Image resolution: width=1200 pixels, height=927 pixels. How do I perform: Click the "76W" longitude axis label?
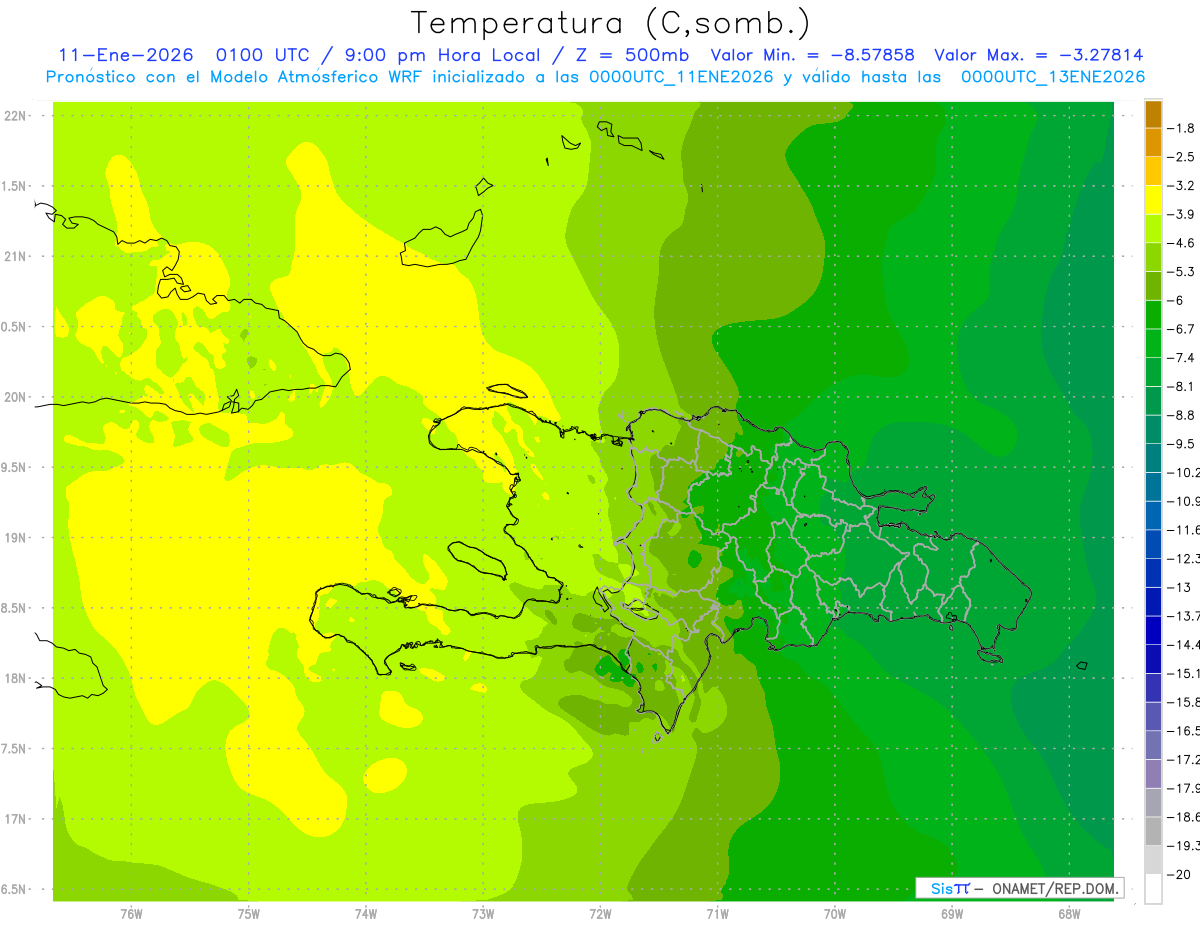point(131,914)
